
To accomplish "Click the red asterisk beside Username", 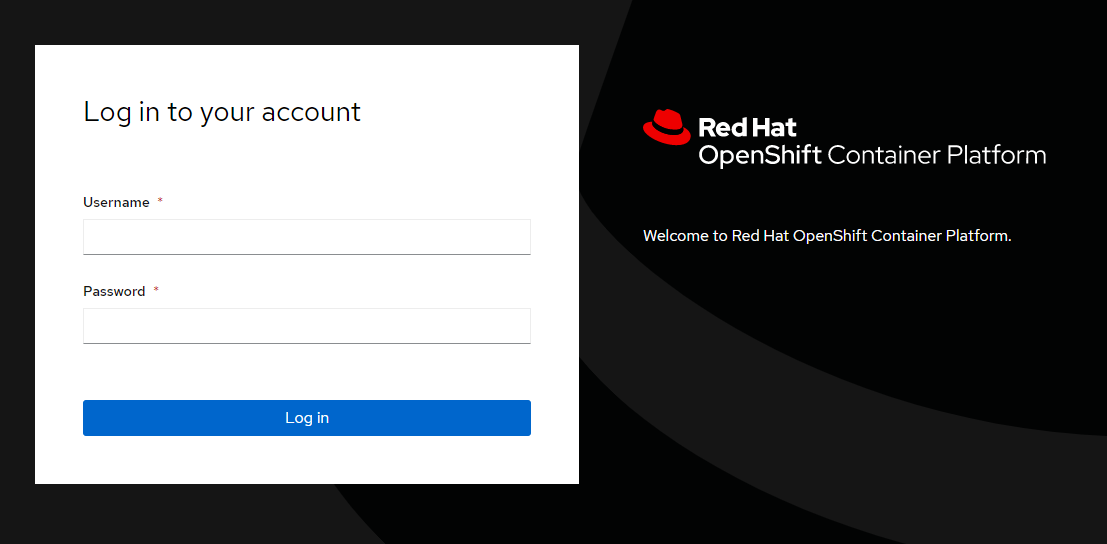I will coord(160,202).
